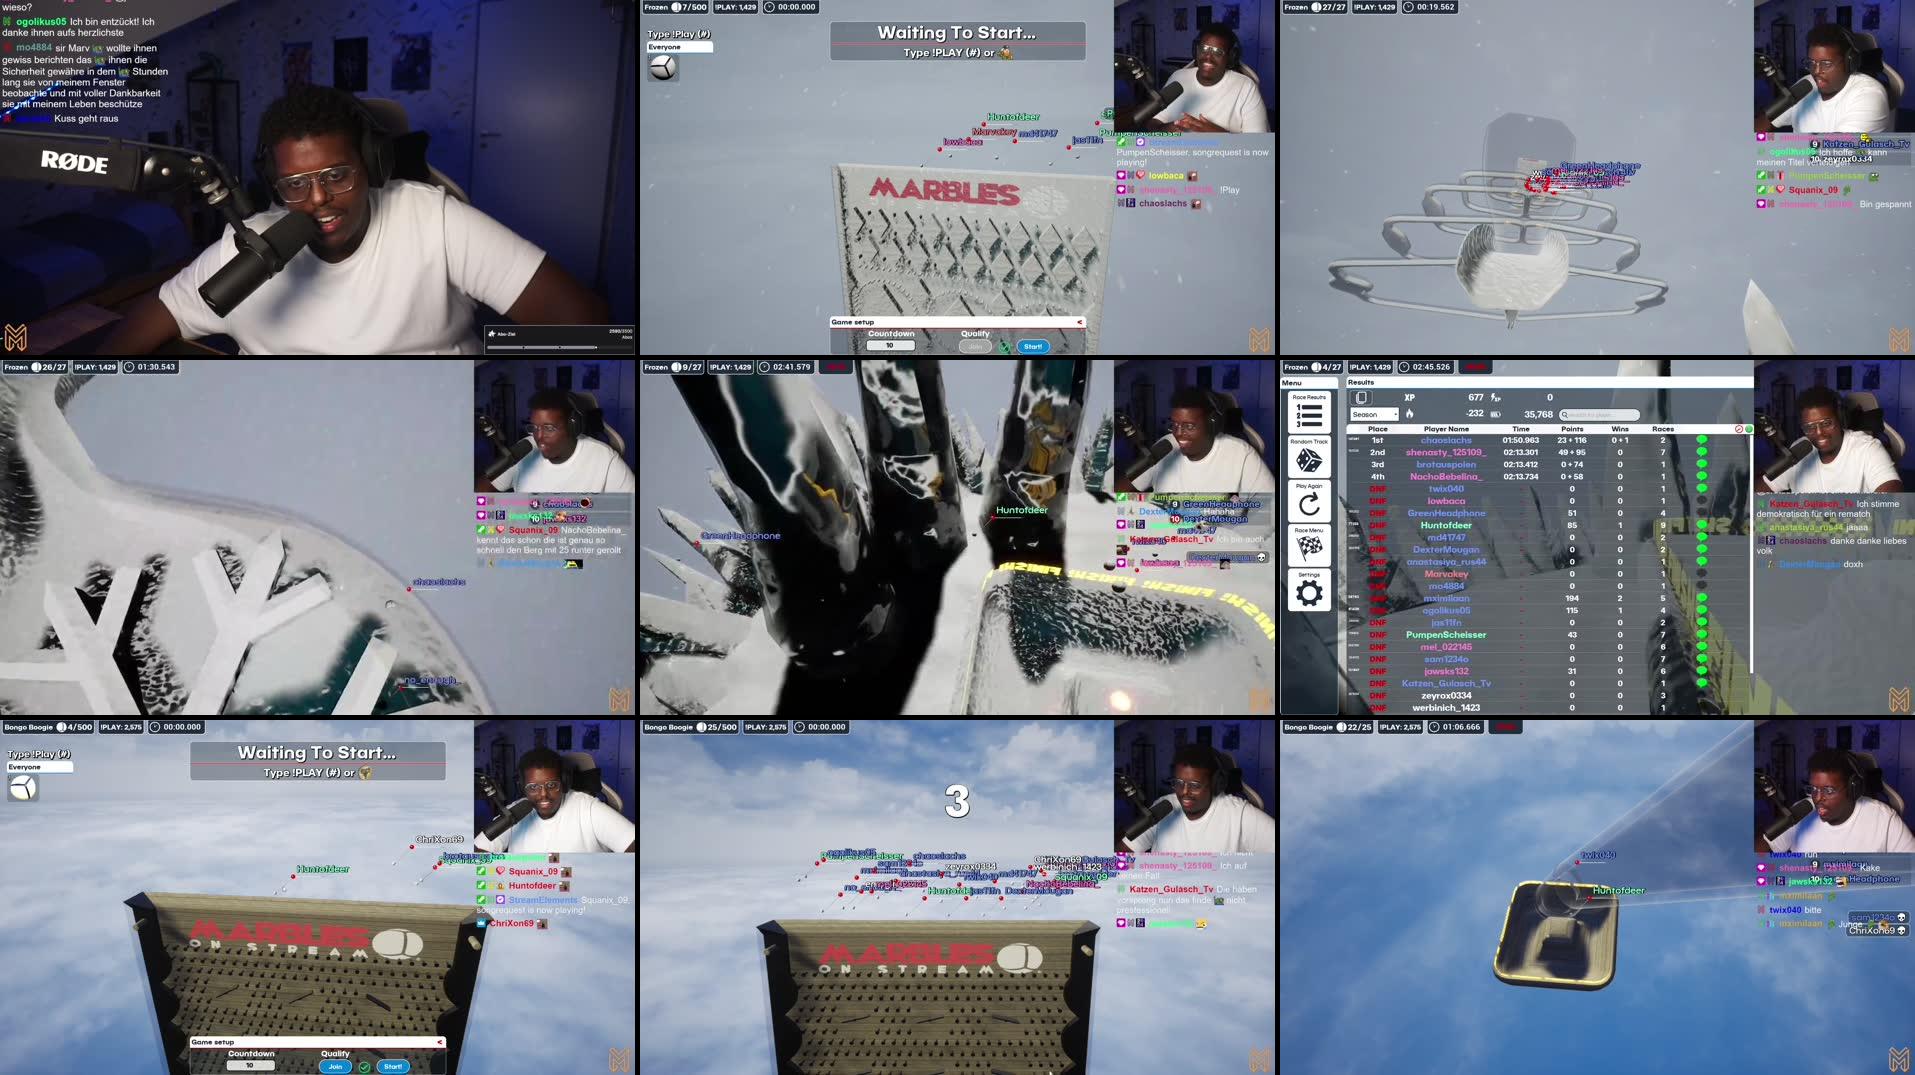Click Countdown value field in Frozen 7/500 frame
1915x1075 pixels.
tap(890, 346)
